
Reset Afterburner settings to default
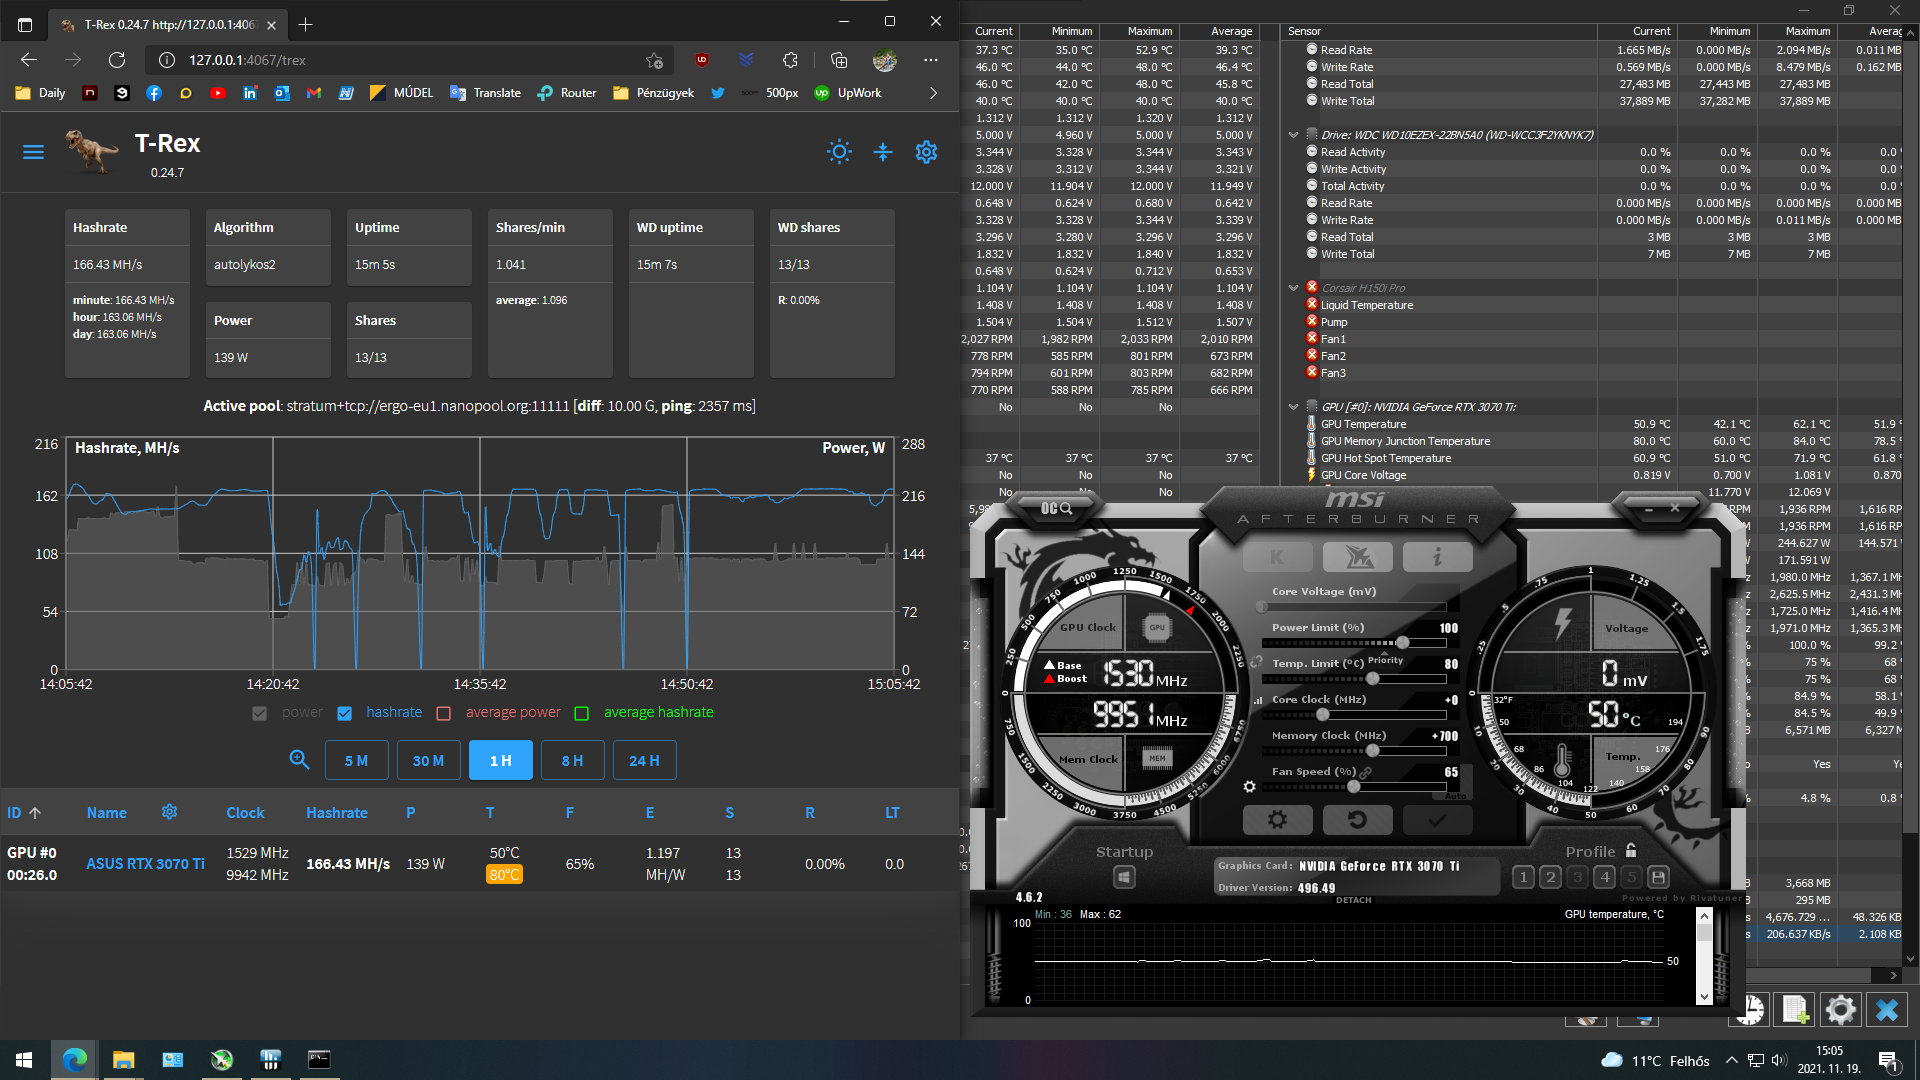pyautogui.click(x=1357, y=820)
